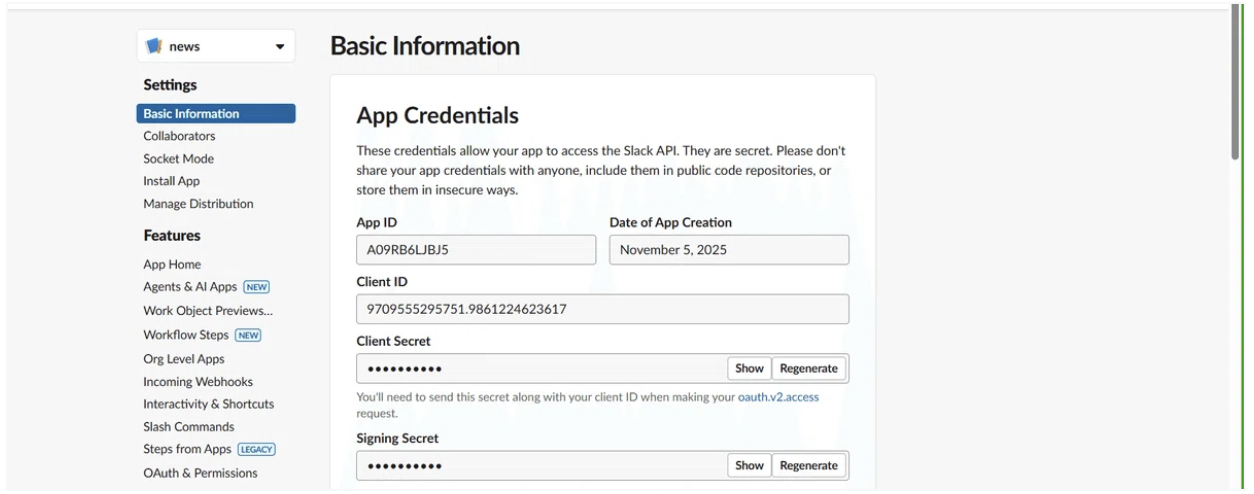Image resolution: width=1254 pixels, height=494 pixels.
Task: Open the news app selector dropdown
Action: pos(279,47)
